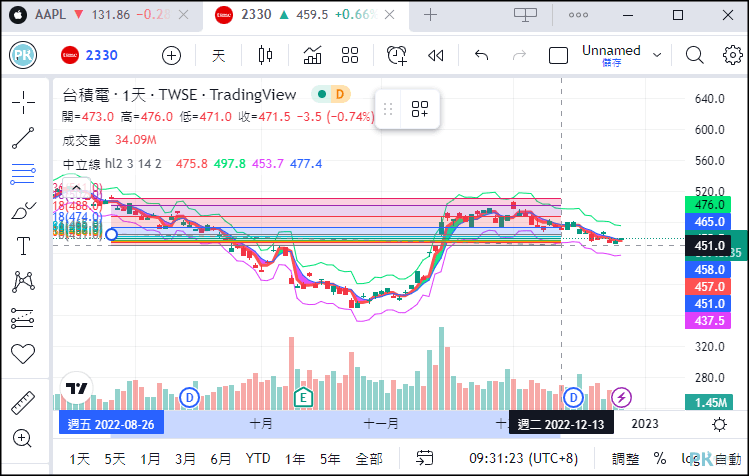Set range to 1月
749x476 pixels.
pyautogui.click(x=150, y=459)
